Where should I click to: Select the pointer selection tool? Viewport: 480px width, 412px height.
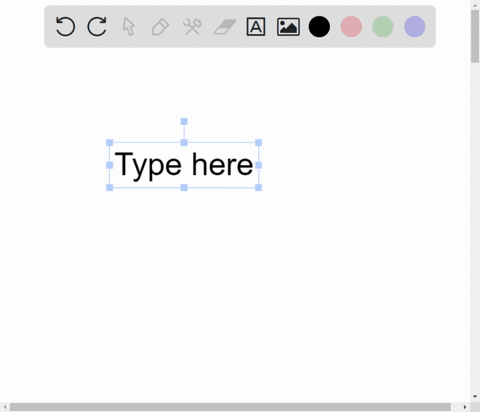point(129,27)
